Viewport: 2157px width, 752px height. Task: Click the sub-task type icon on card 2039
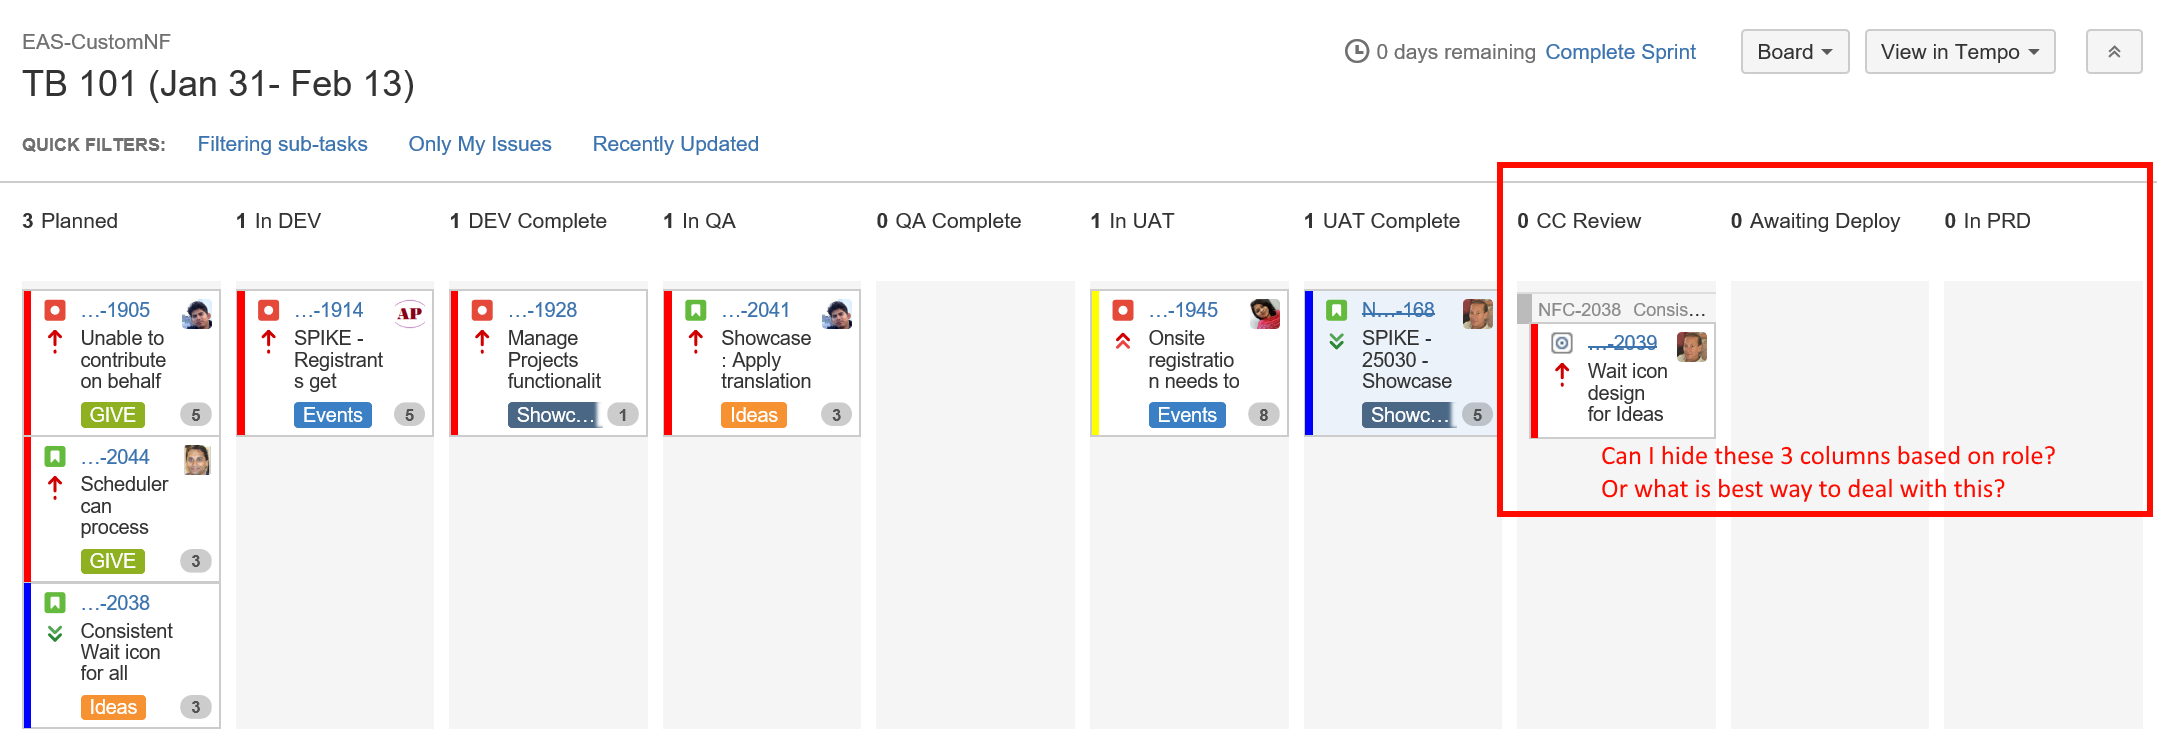[1562, 343]
